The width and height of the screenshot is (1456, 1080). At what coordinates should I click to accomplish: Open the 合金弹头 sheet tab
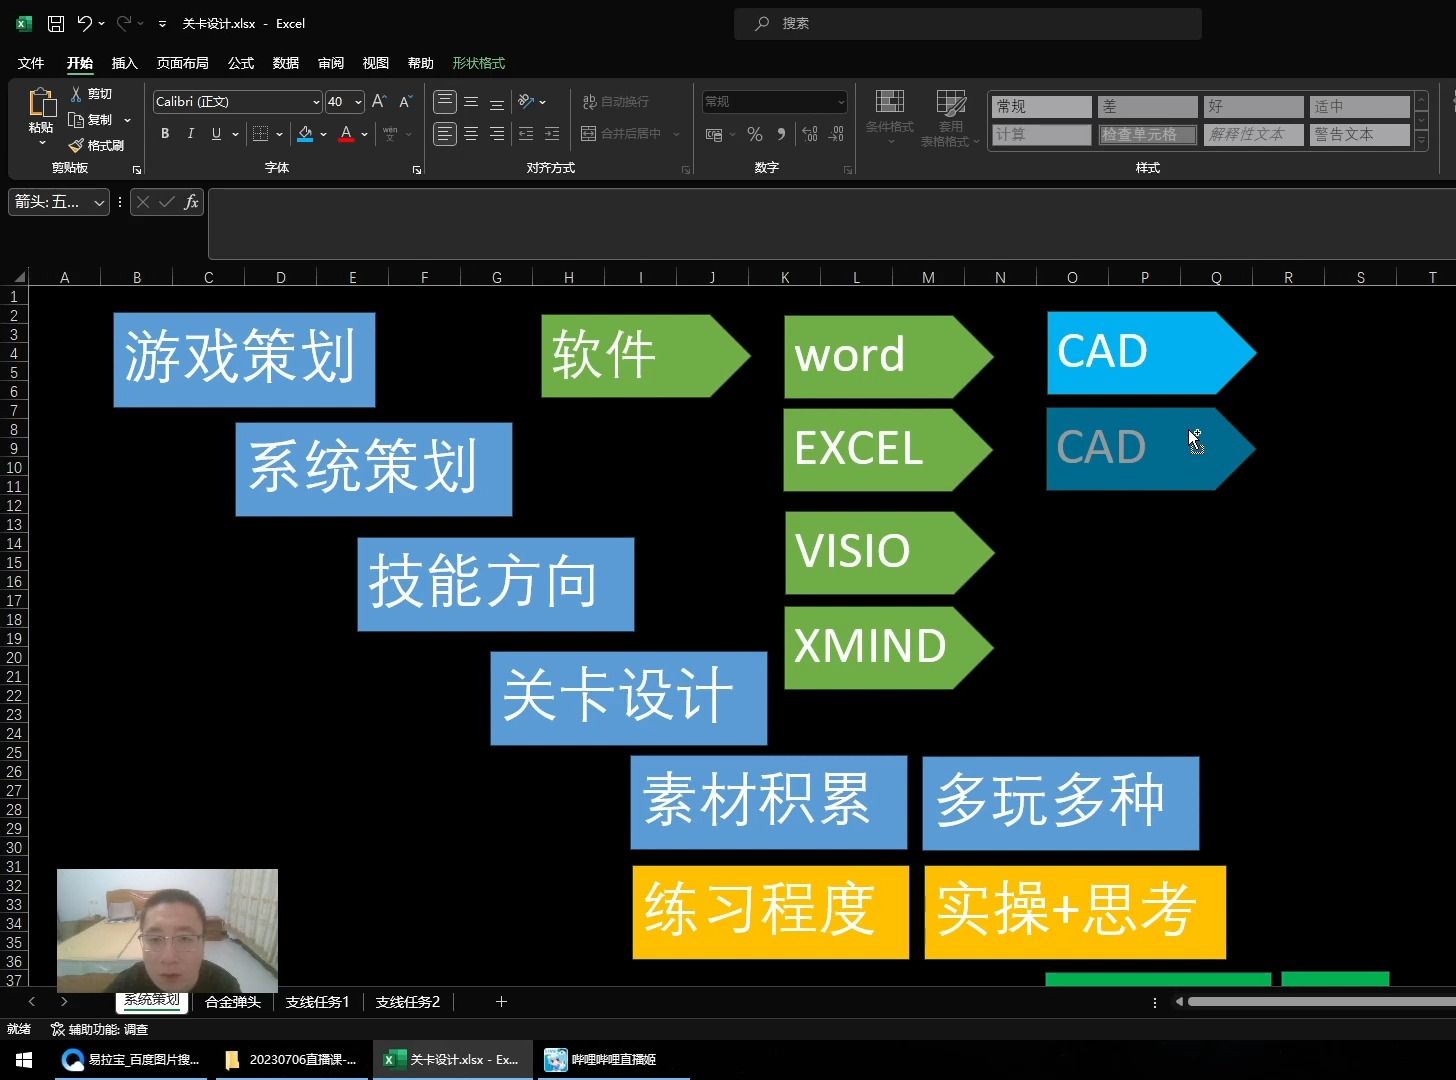click(232, 1002)
